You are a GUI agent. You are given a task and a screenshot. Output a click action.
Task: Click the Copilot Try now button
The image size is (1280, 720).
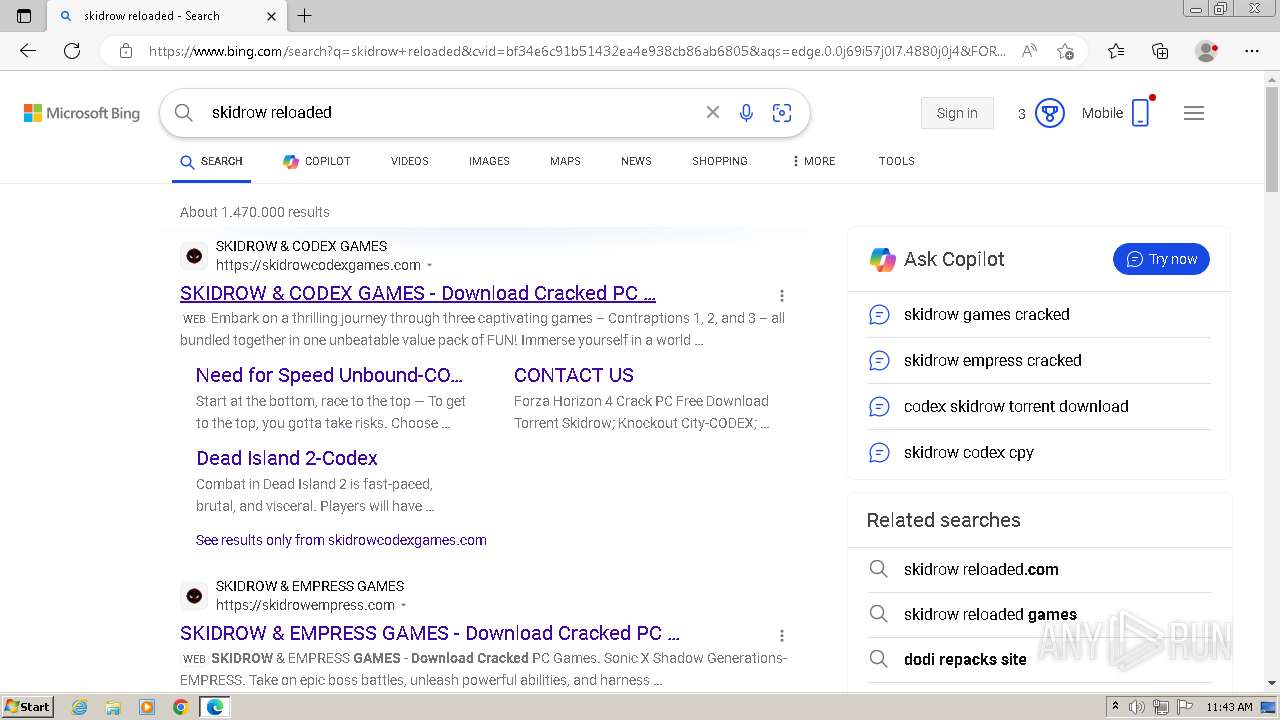tap(1161, 259)
